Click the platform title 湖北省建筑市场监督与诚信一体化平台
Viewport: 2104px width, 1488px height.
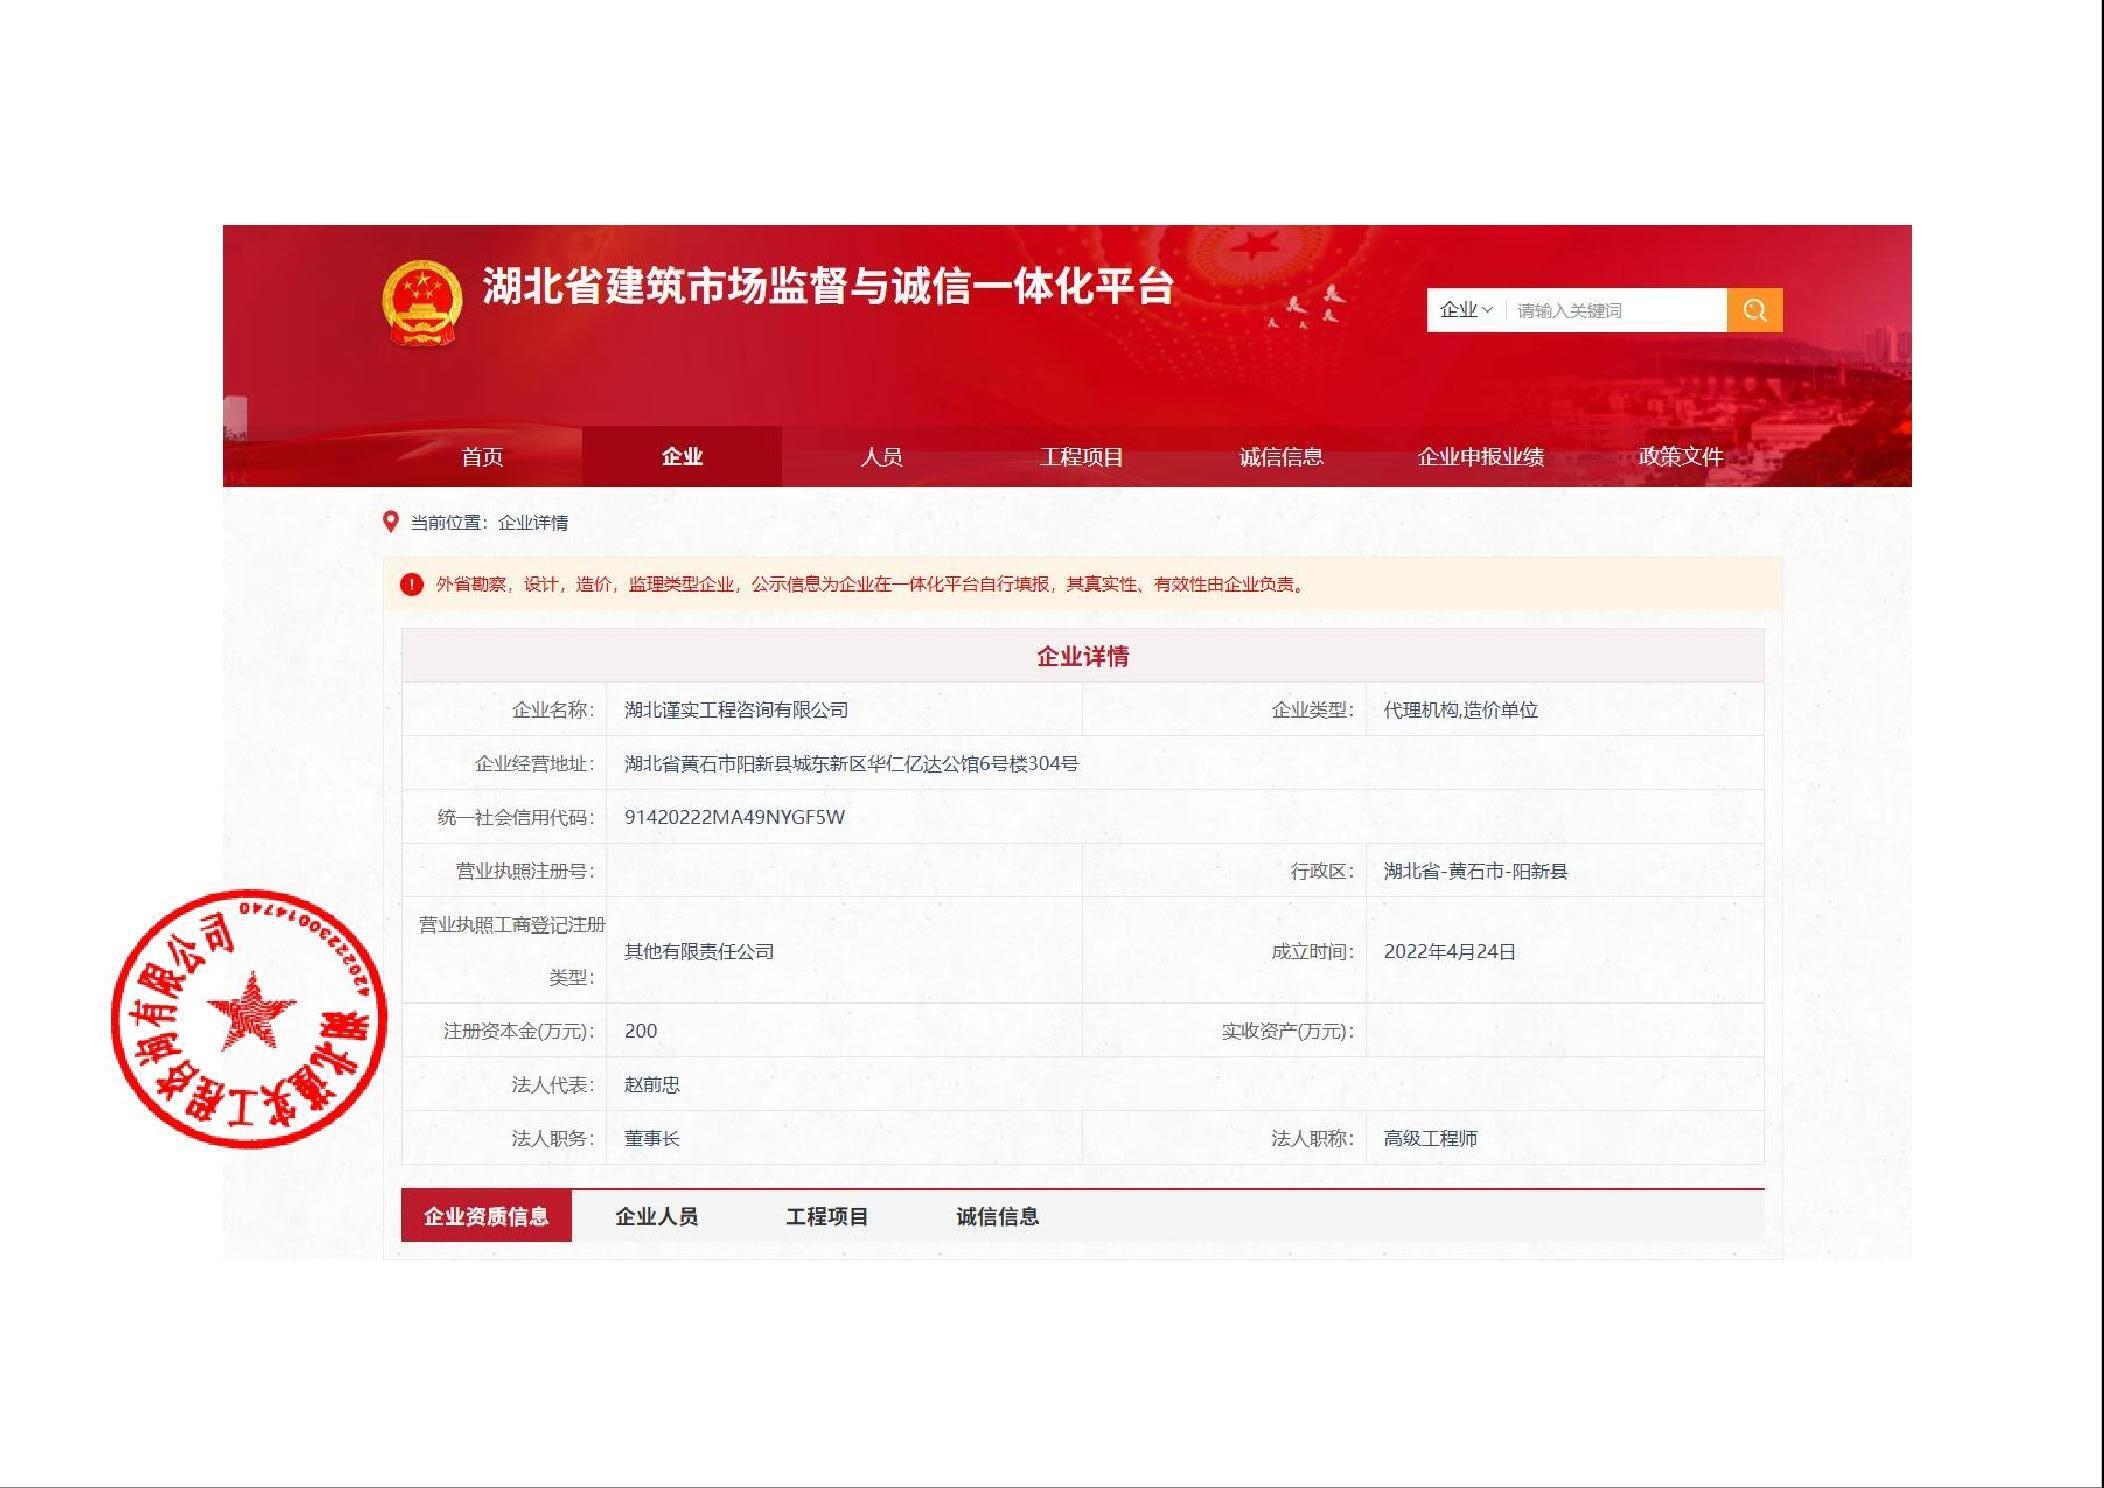coord(827,287)
